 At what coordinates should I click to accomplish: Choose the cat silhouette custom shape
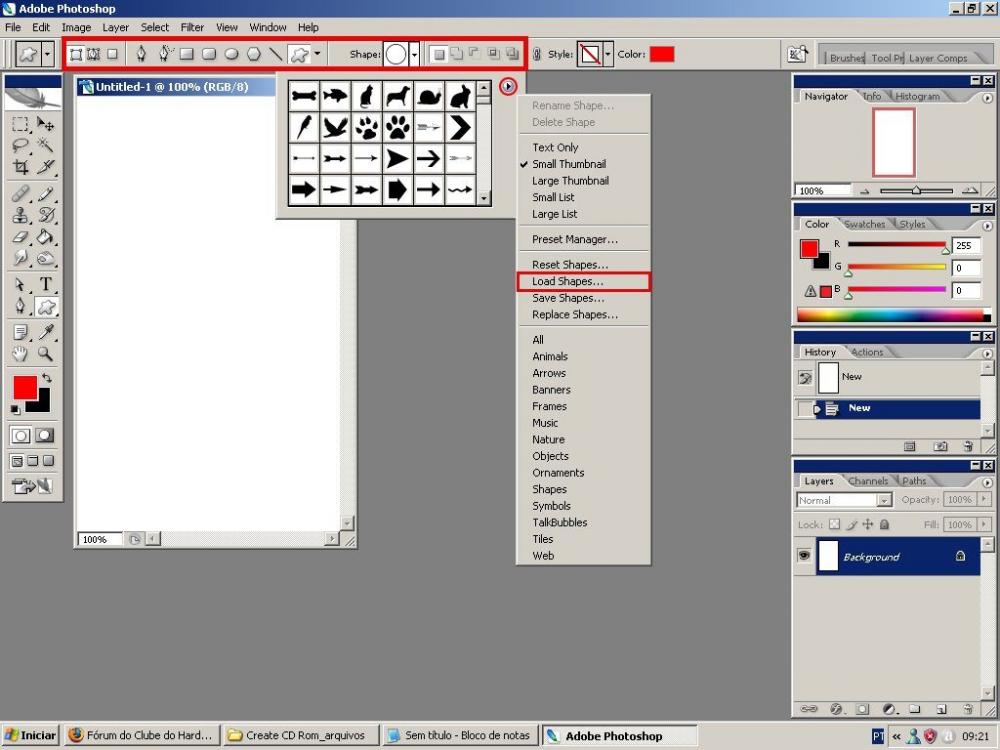[x=366, y=96]
